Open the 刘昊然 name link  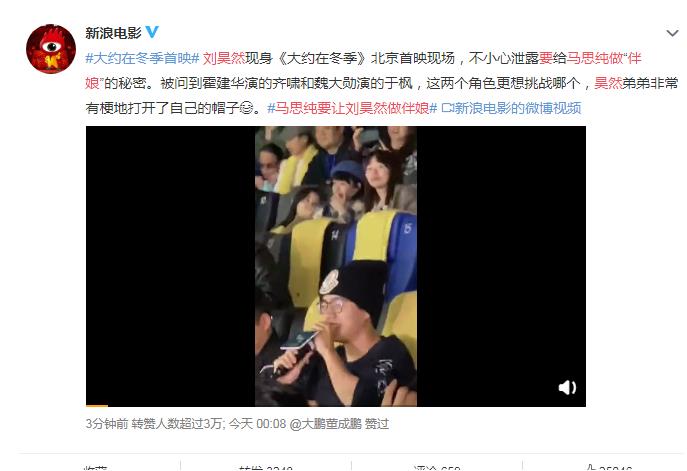(x=223, y=58)
